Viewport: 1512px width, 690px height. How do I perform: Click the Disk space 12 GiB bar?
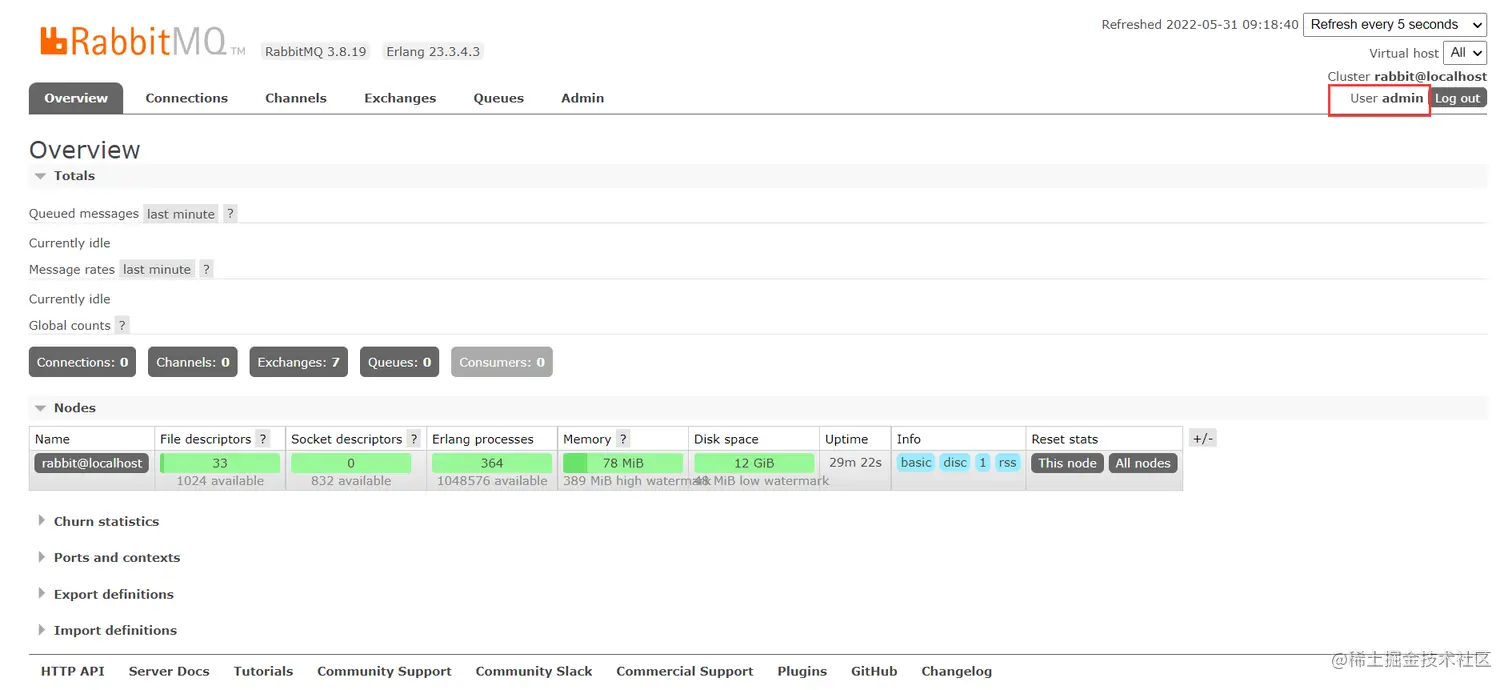point(754,463)
